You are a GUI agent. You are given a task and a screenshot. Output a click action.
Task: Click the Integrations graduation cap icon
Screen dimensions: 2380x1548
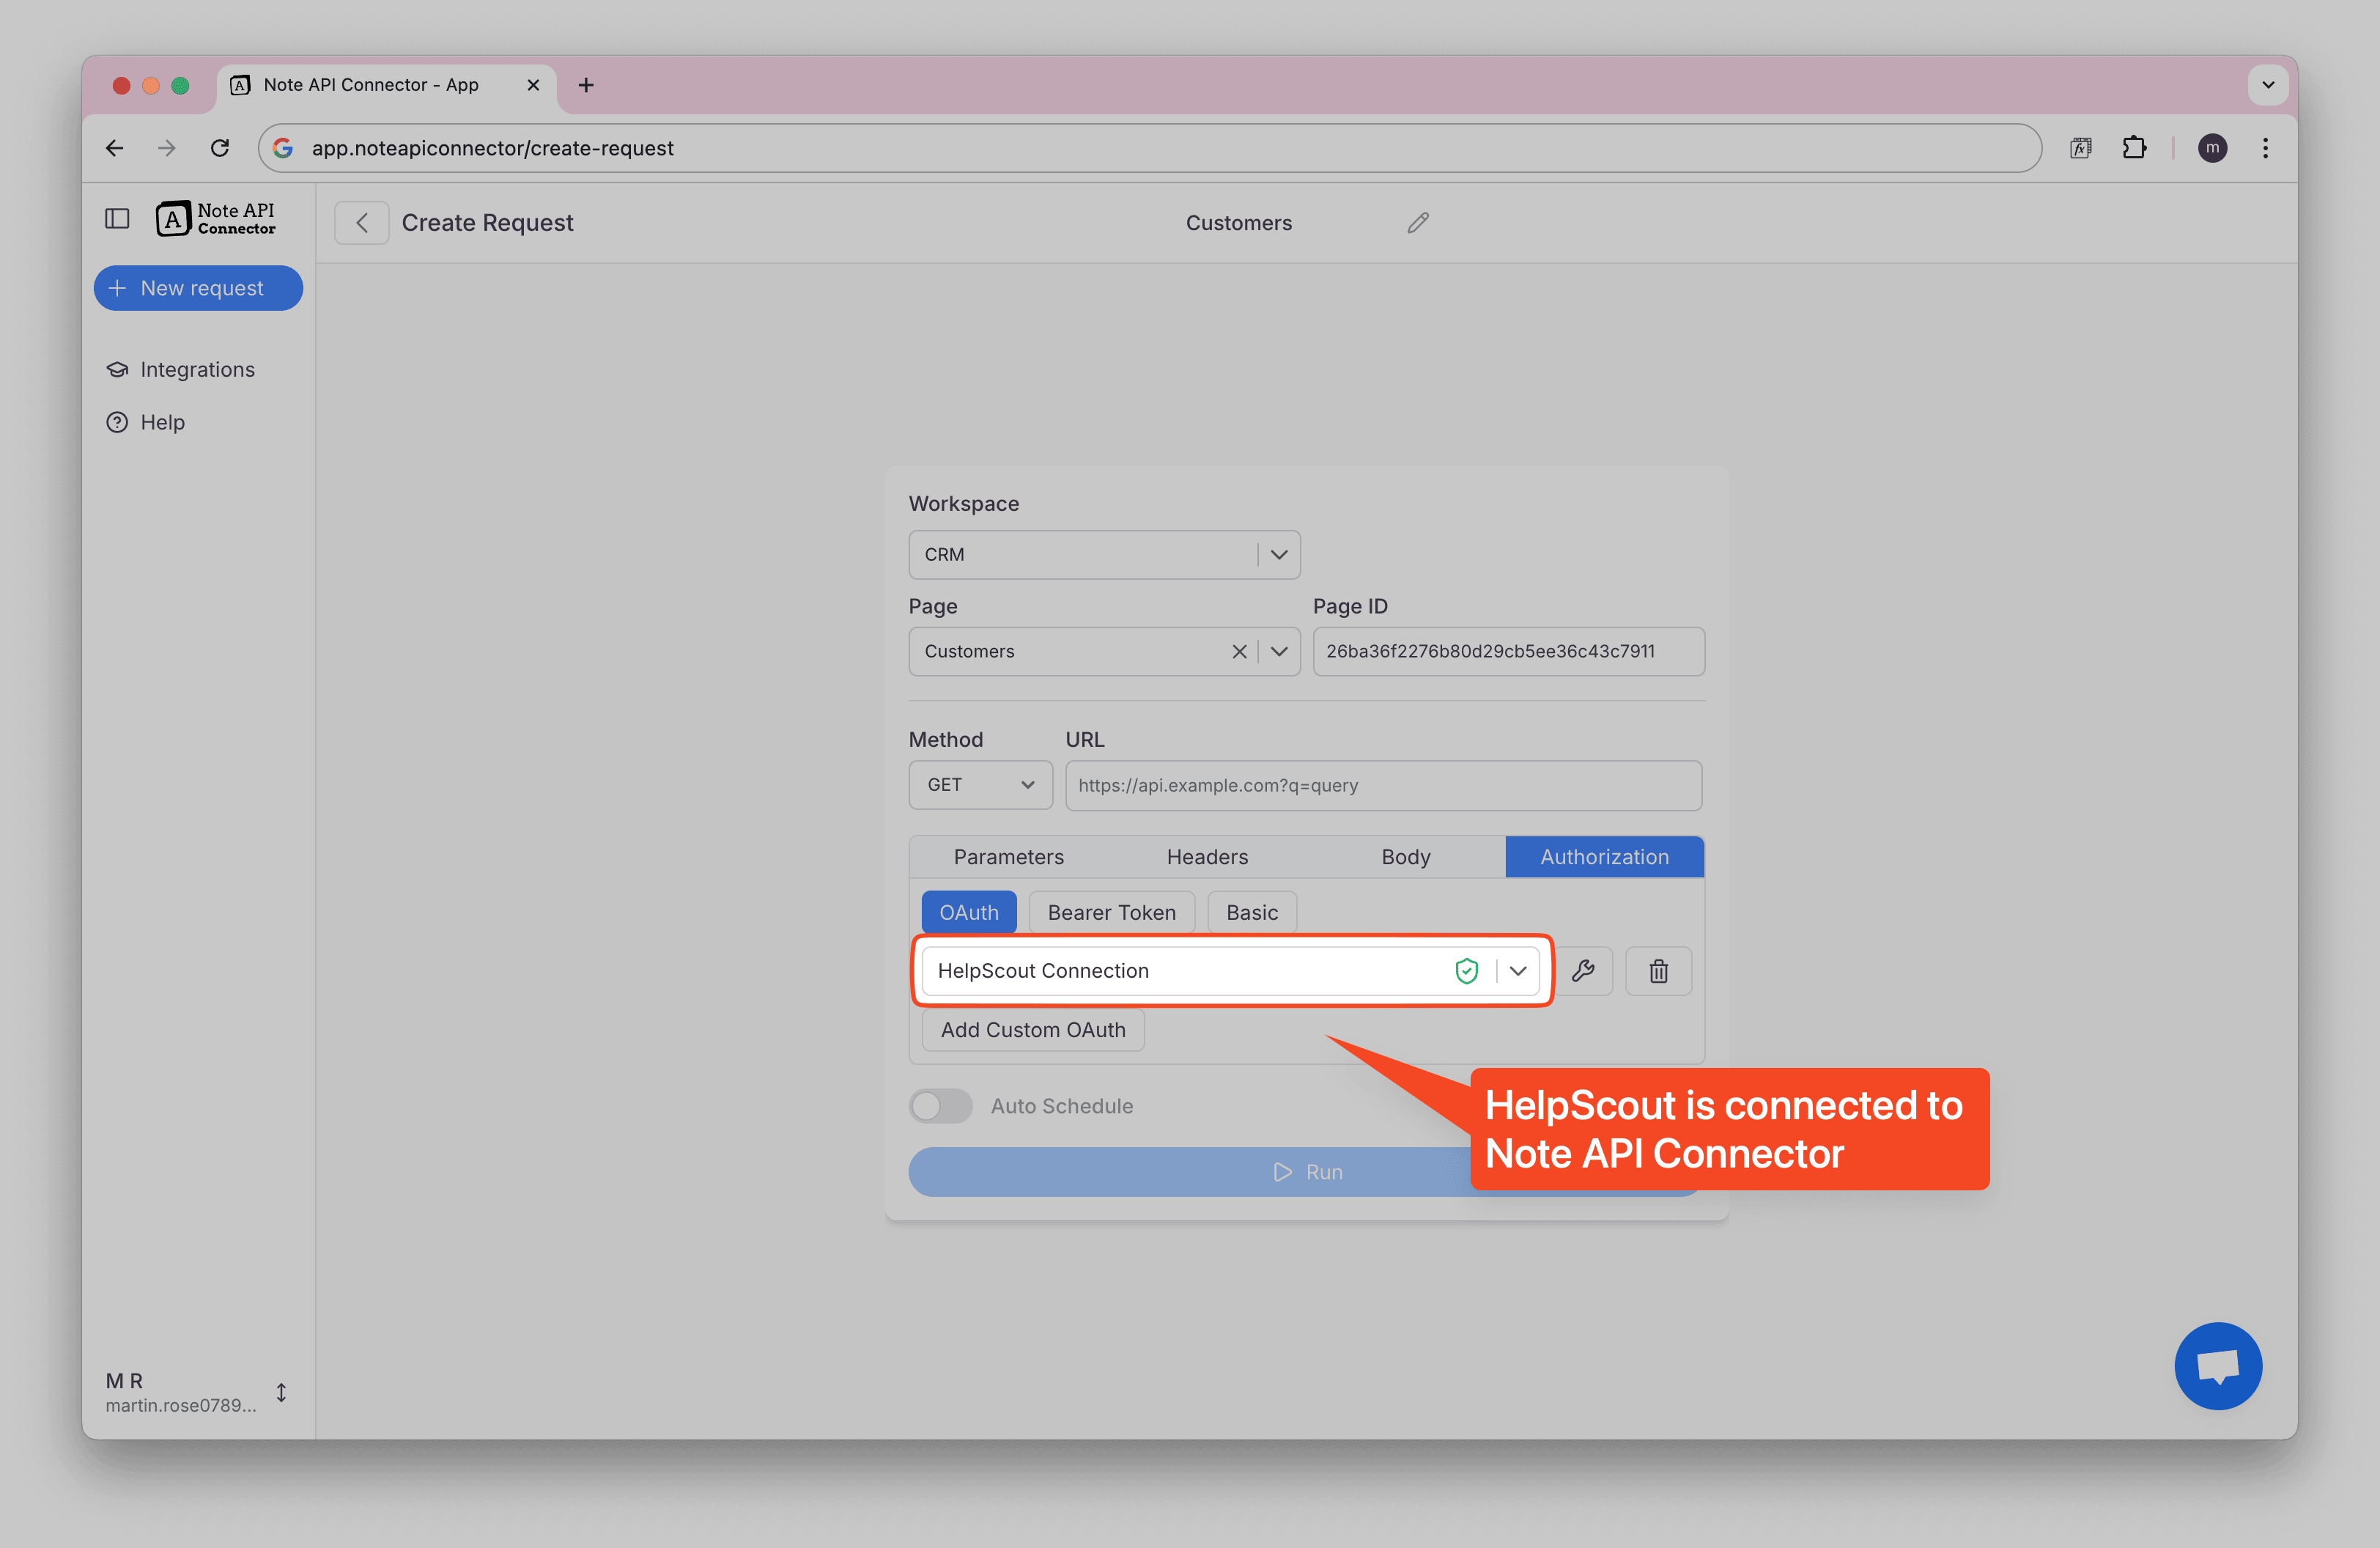point(117,369)
